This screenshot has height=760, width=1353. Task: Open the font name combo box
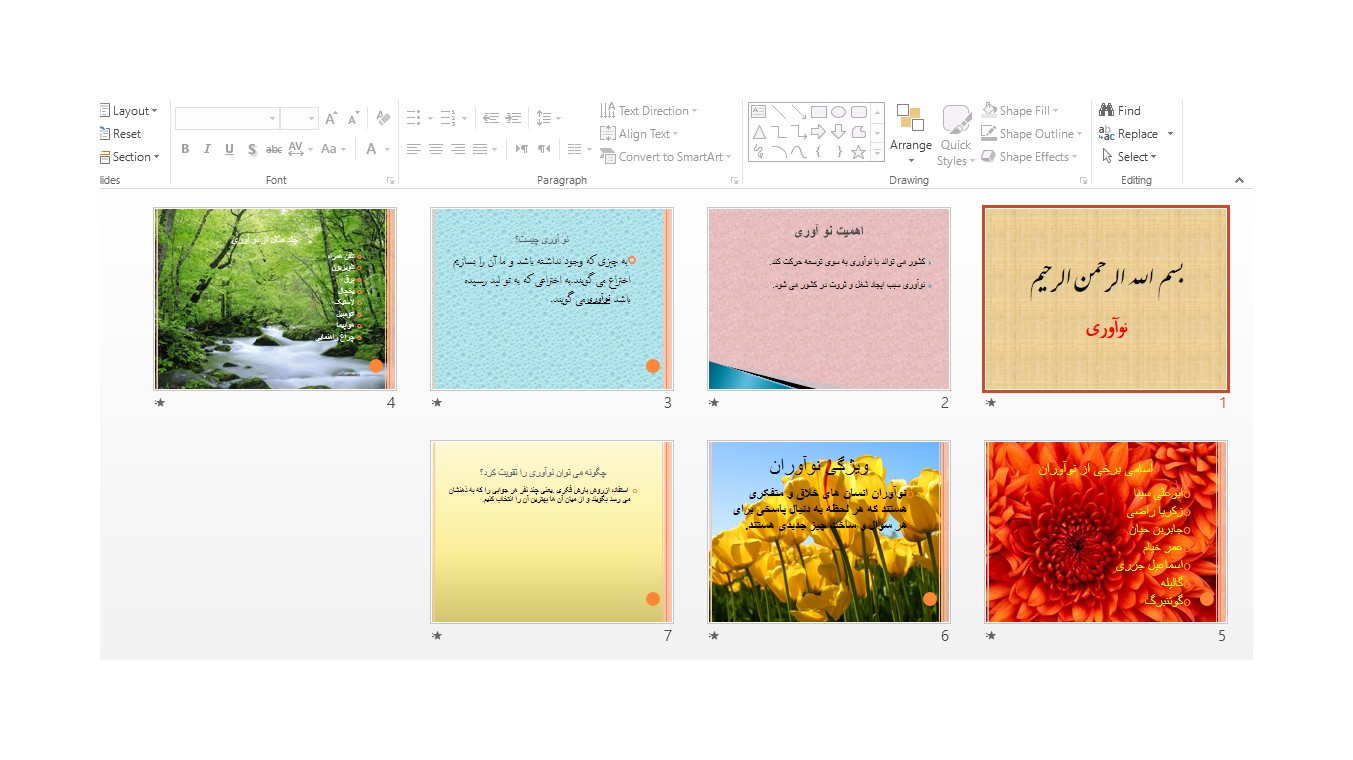[227, 118]
